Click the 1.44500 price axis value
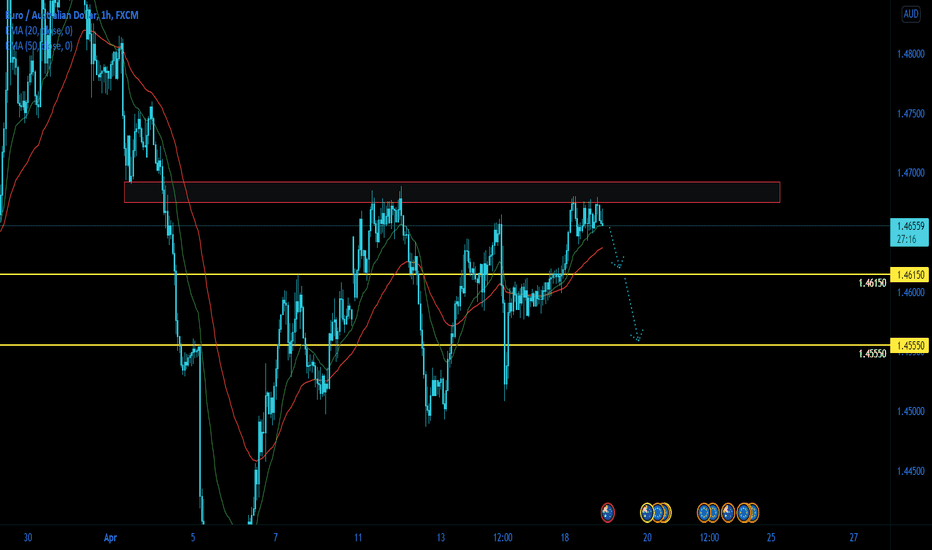932x550 pixels. (x=911, y=471)
